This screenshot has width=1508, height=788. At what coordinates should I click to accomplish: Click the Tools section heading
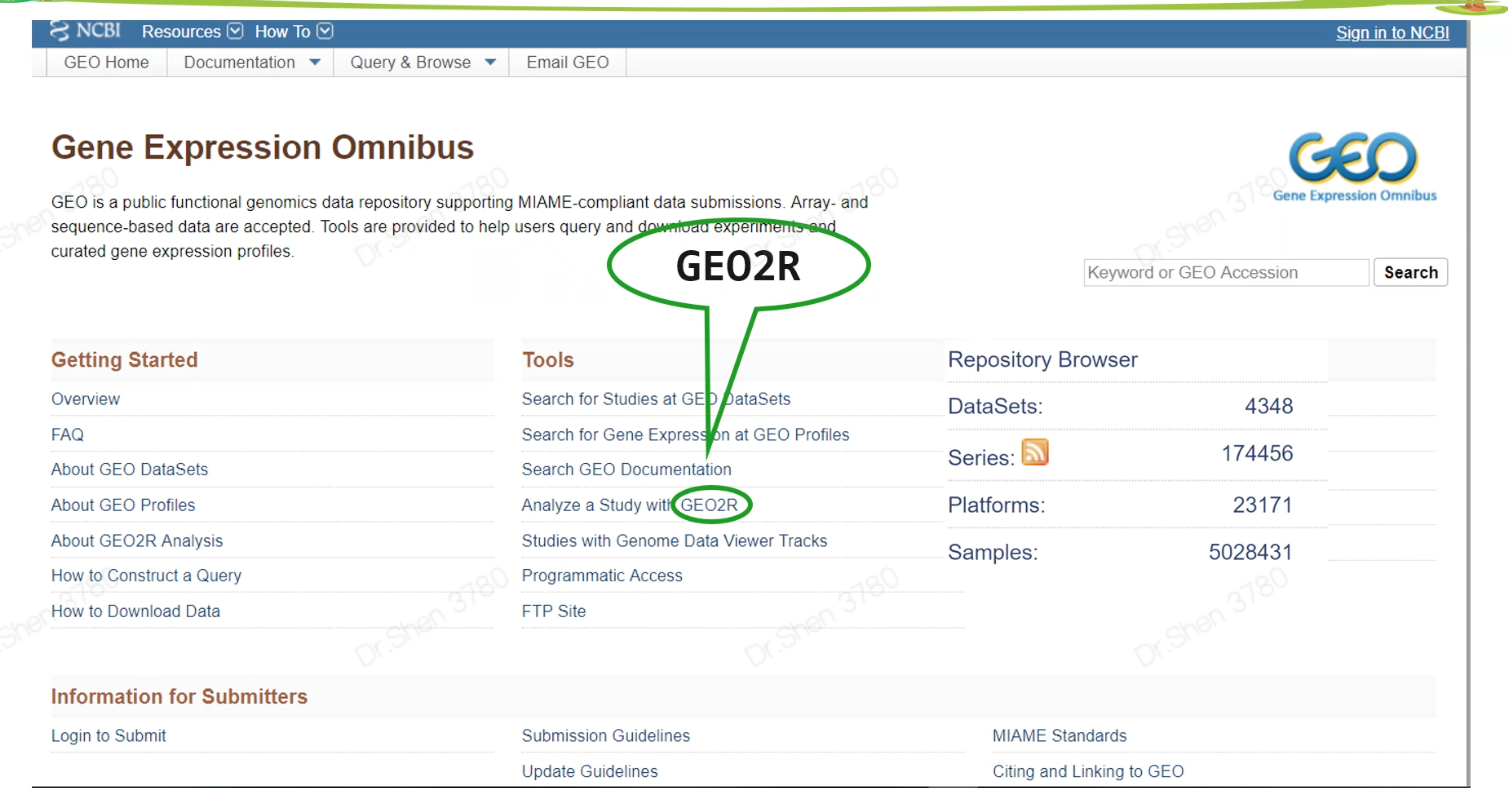coord(548,360)
